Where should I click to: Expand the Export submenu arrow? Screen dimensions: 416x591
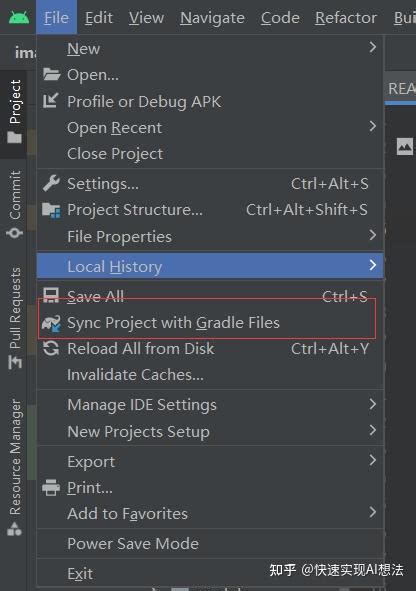[373, 460]
